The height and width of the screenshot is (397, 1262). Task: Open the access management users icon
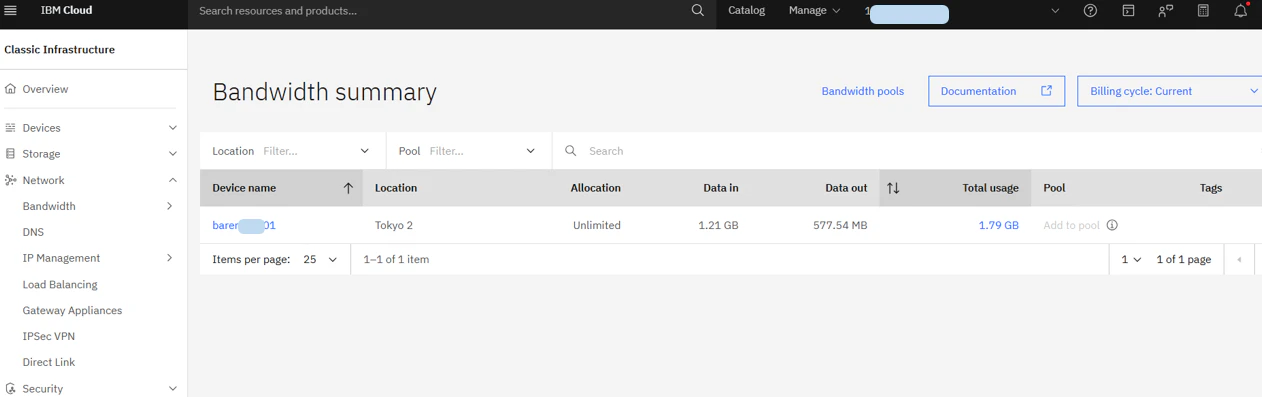tap(1166, 11)
